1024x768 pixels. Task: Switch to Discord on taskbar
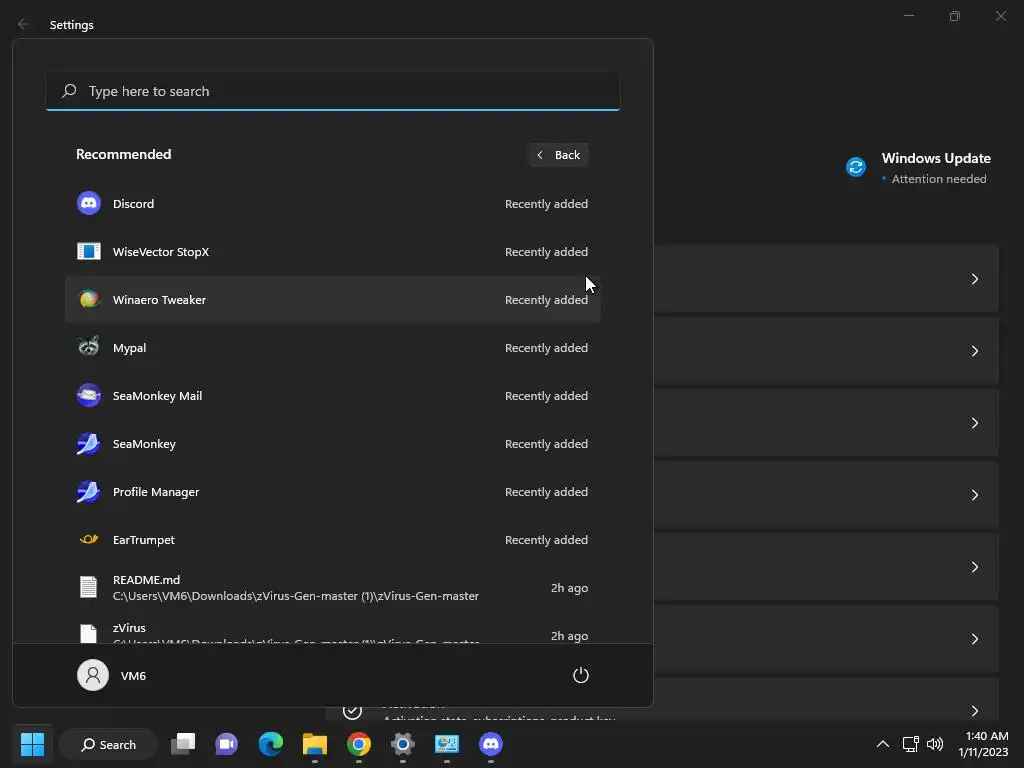pyautogui.click(x=491, y=744)
